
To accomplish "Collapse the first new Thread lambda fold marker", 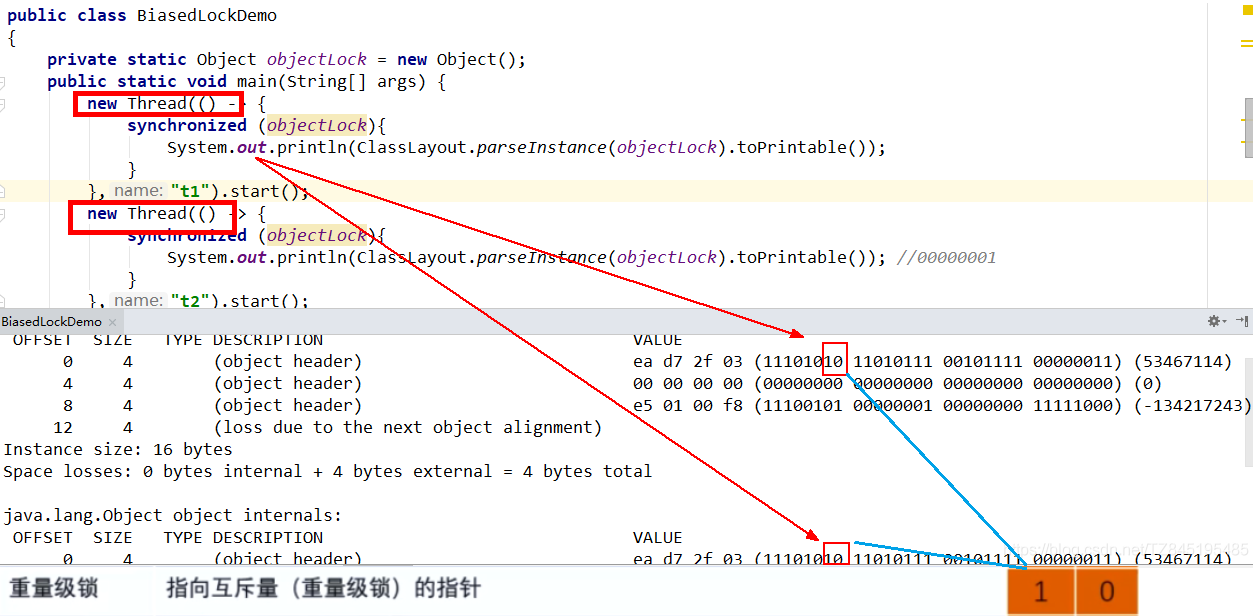I will [3, 104].
